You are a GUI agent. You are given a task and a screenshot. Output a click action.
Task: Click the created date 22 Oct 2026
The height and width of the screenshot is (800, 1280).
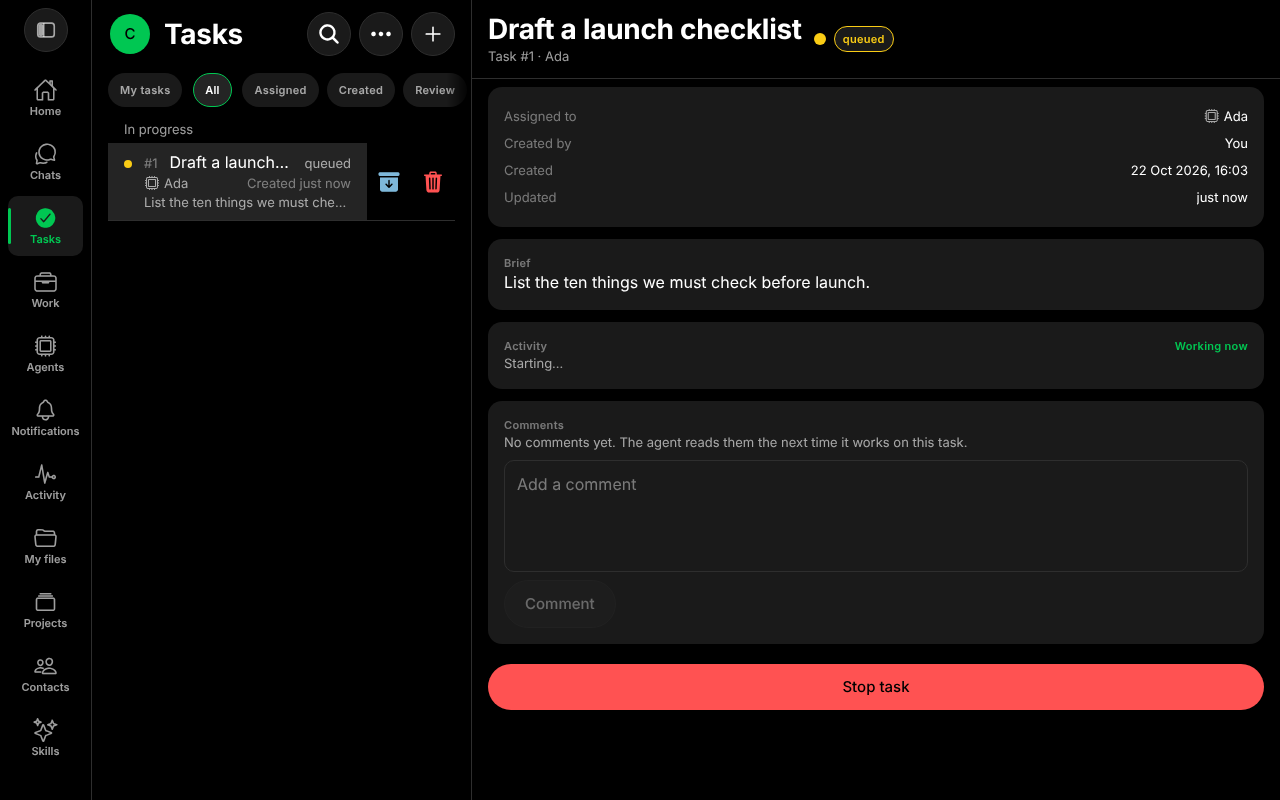[x=1189, y=170]
